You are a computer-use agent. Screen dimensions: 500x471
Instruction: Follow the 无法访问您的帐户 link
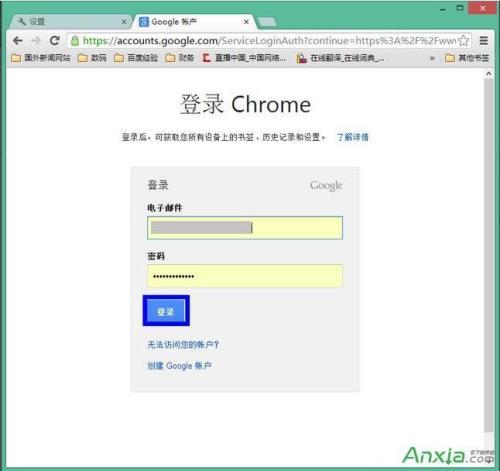click(183, 345)
